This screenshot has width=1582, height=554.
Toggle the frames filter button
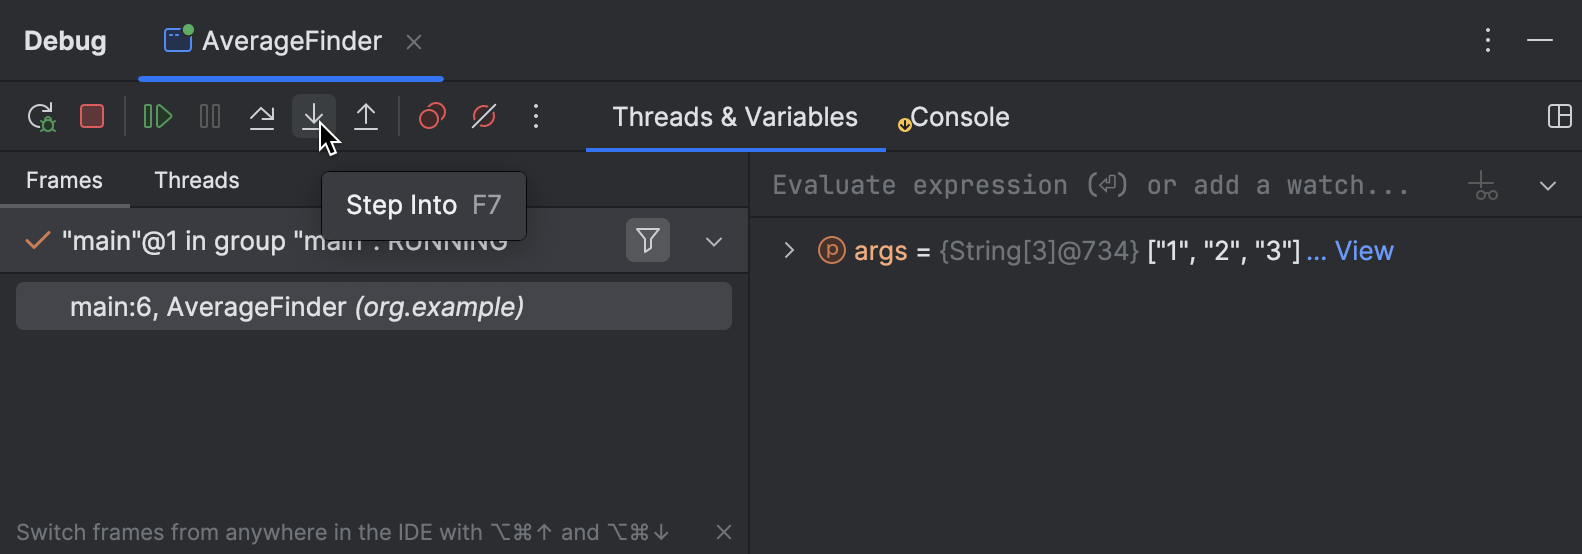[648, 241]
